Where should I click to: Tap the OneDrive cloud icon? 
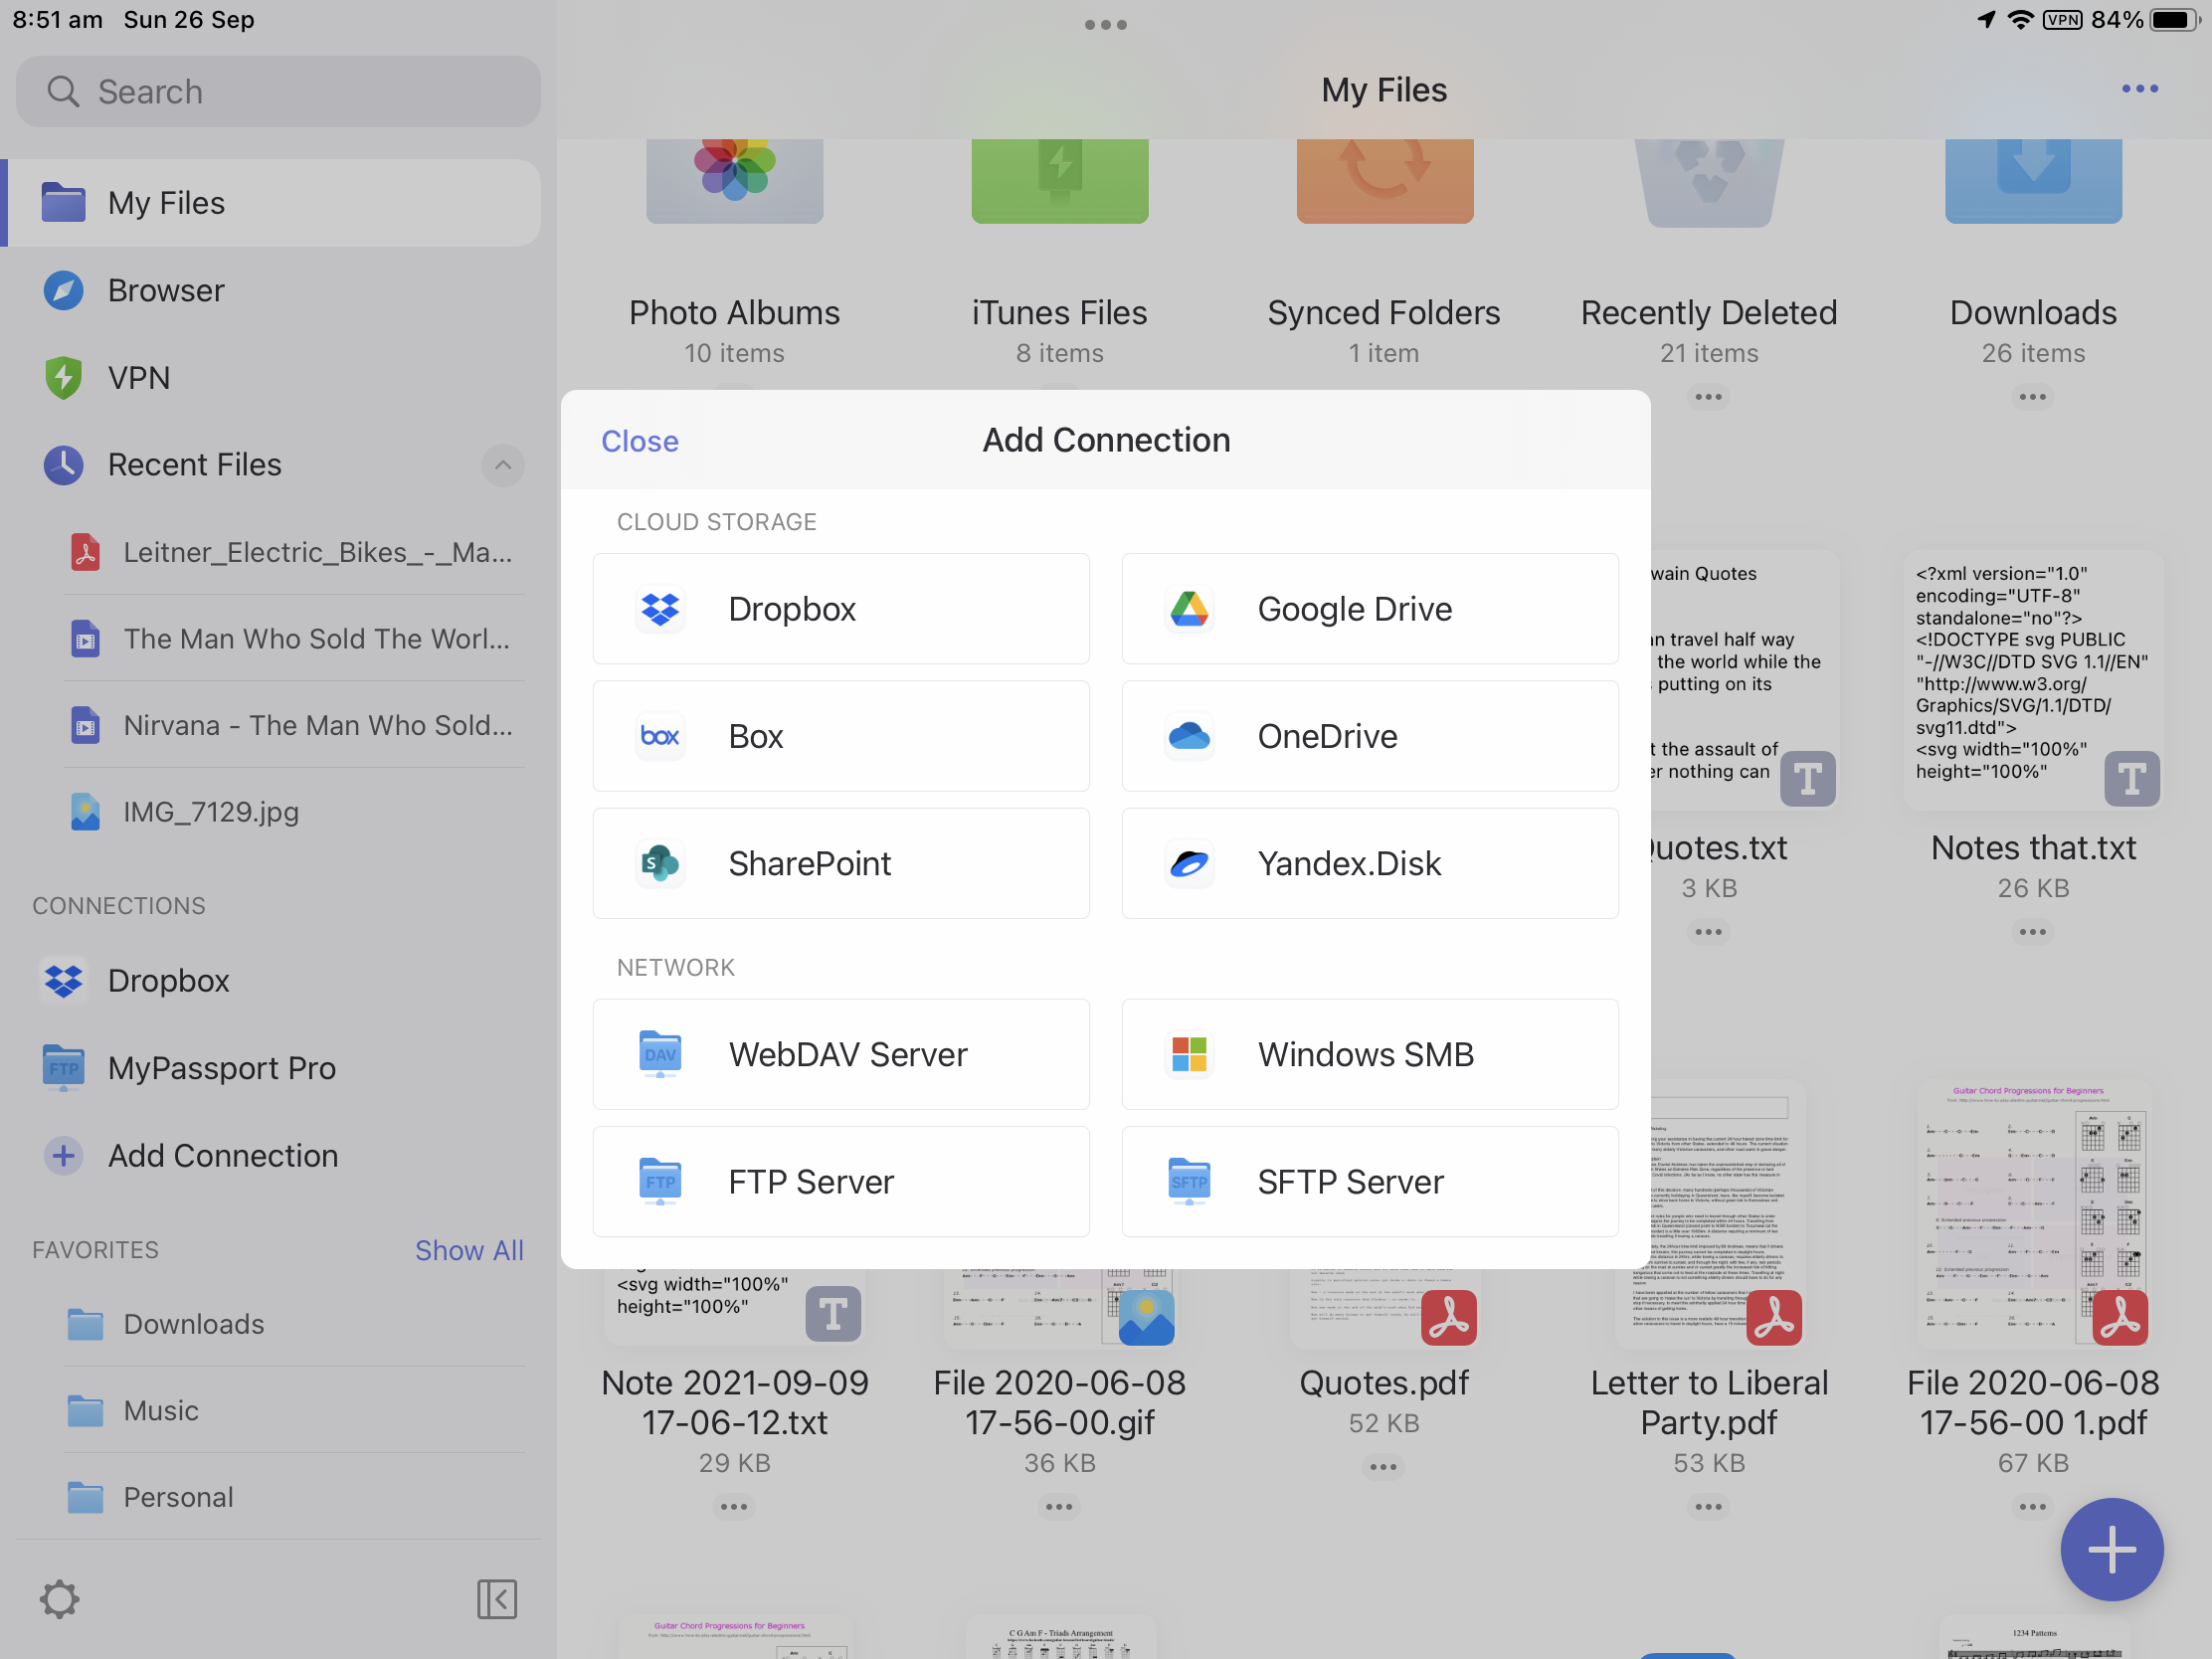tap(1189, 736)
